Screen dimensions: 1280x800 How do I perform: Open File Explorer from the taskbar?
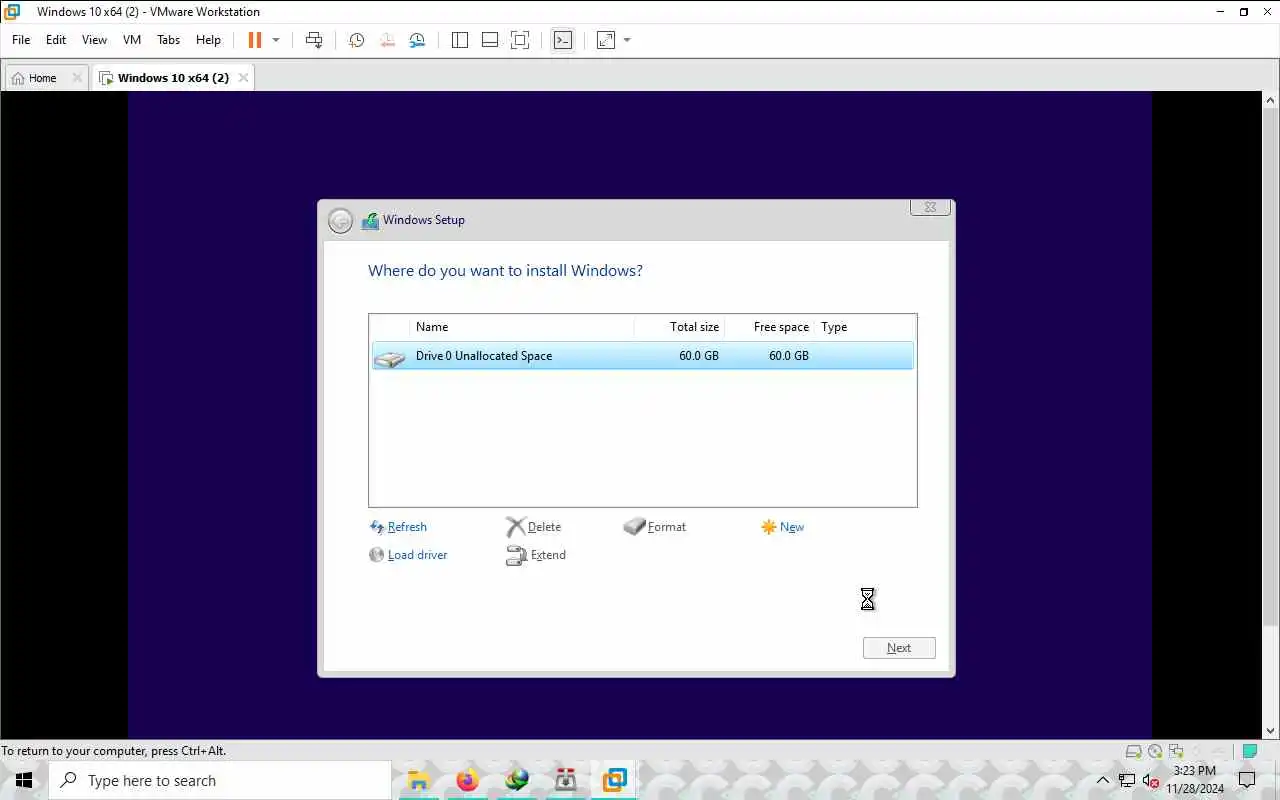[418, 780]
